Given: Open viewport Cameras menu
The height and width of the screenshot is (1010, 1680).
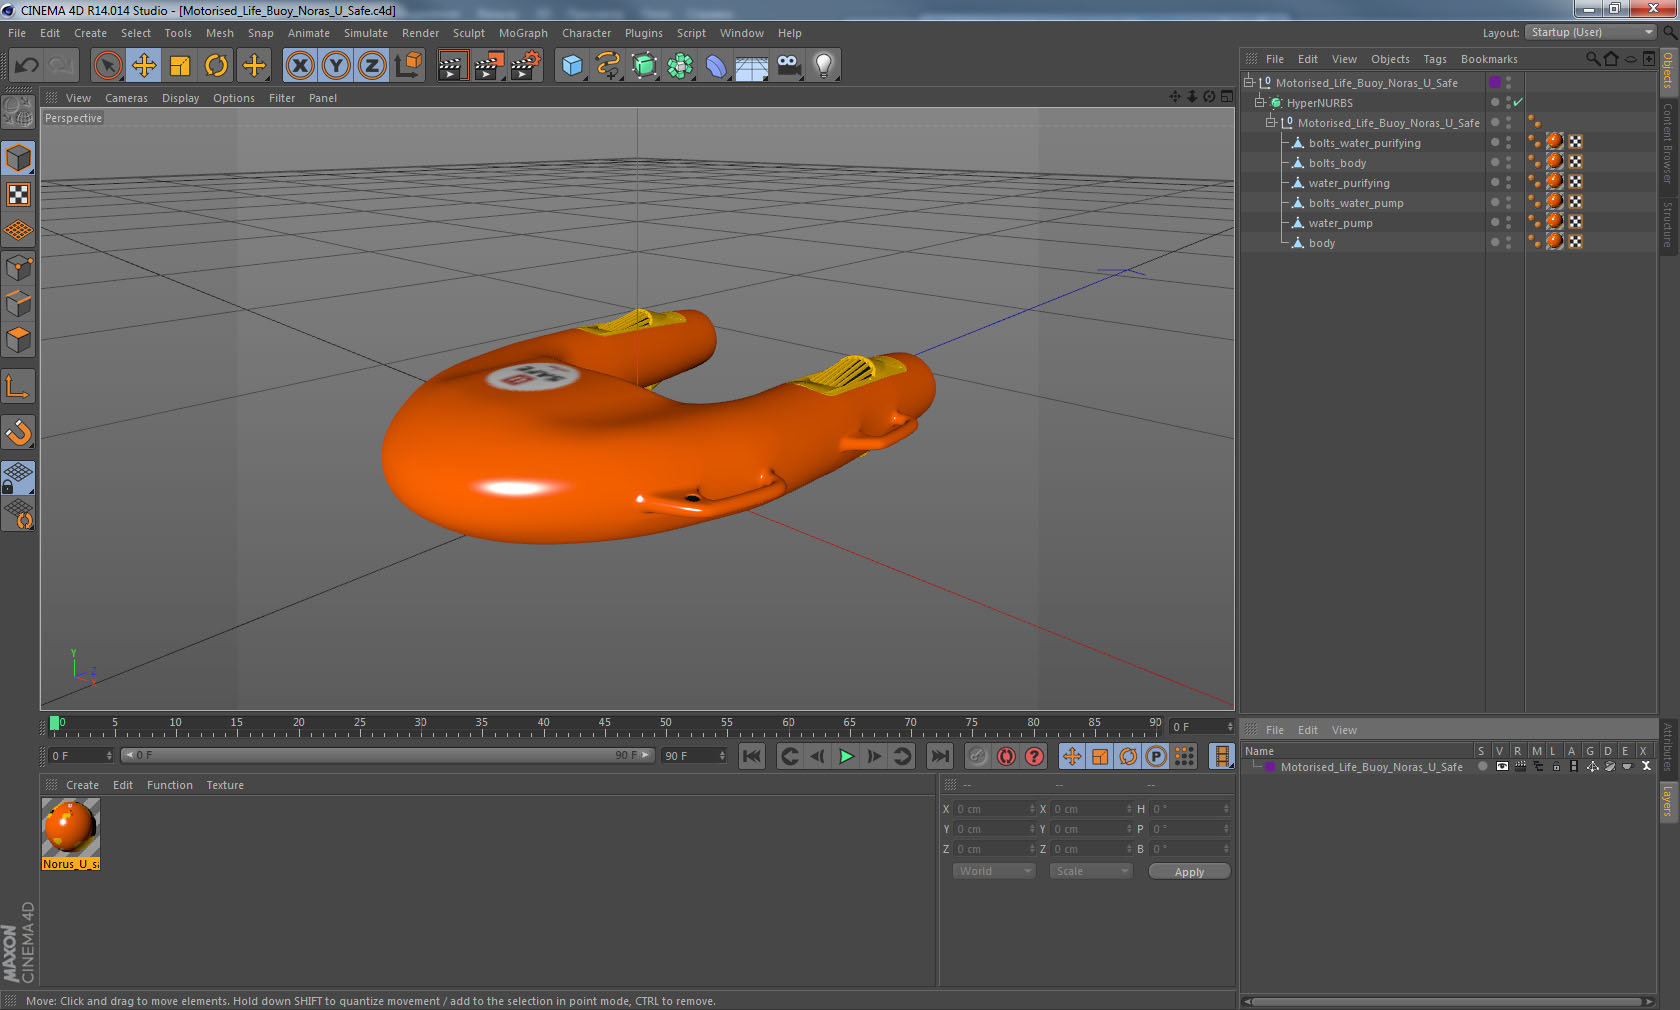Looking at the screenshot, I should tap(126, 98).
